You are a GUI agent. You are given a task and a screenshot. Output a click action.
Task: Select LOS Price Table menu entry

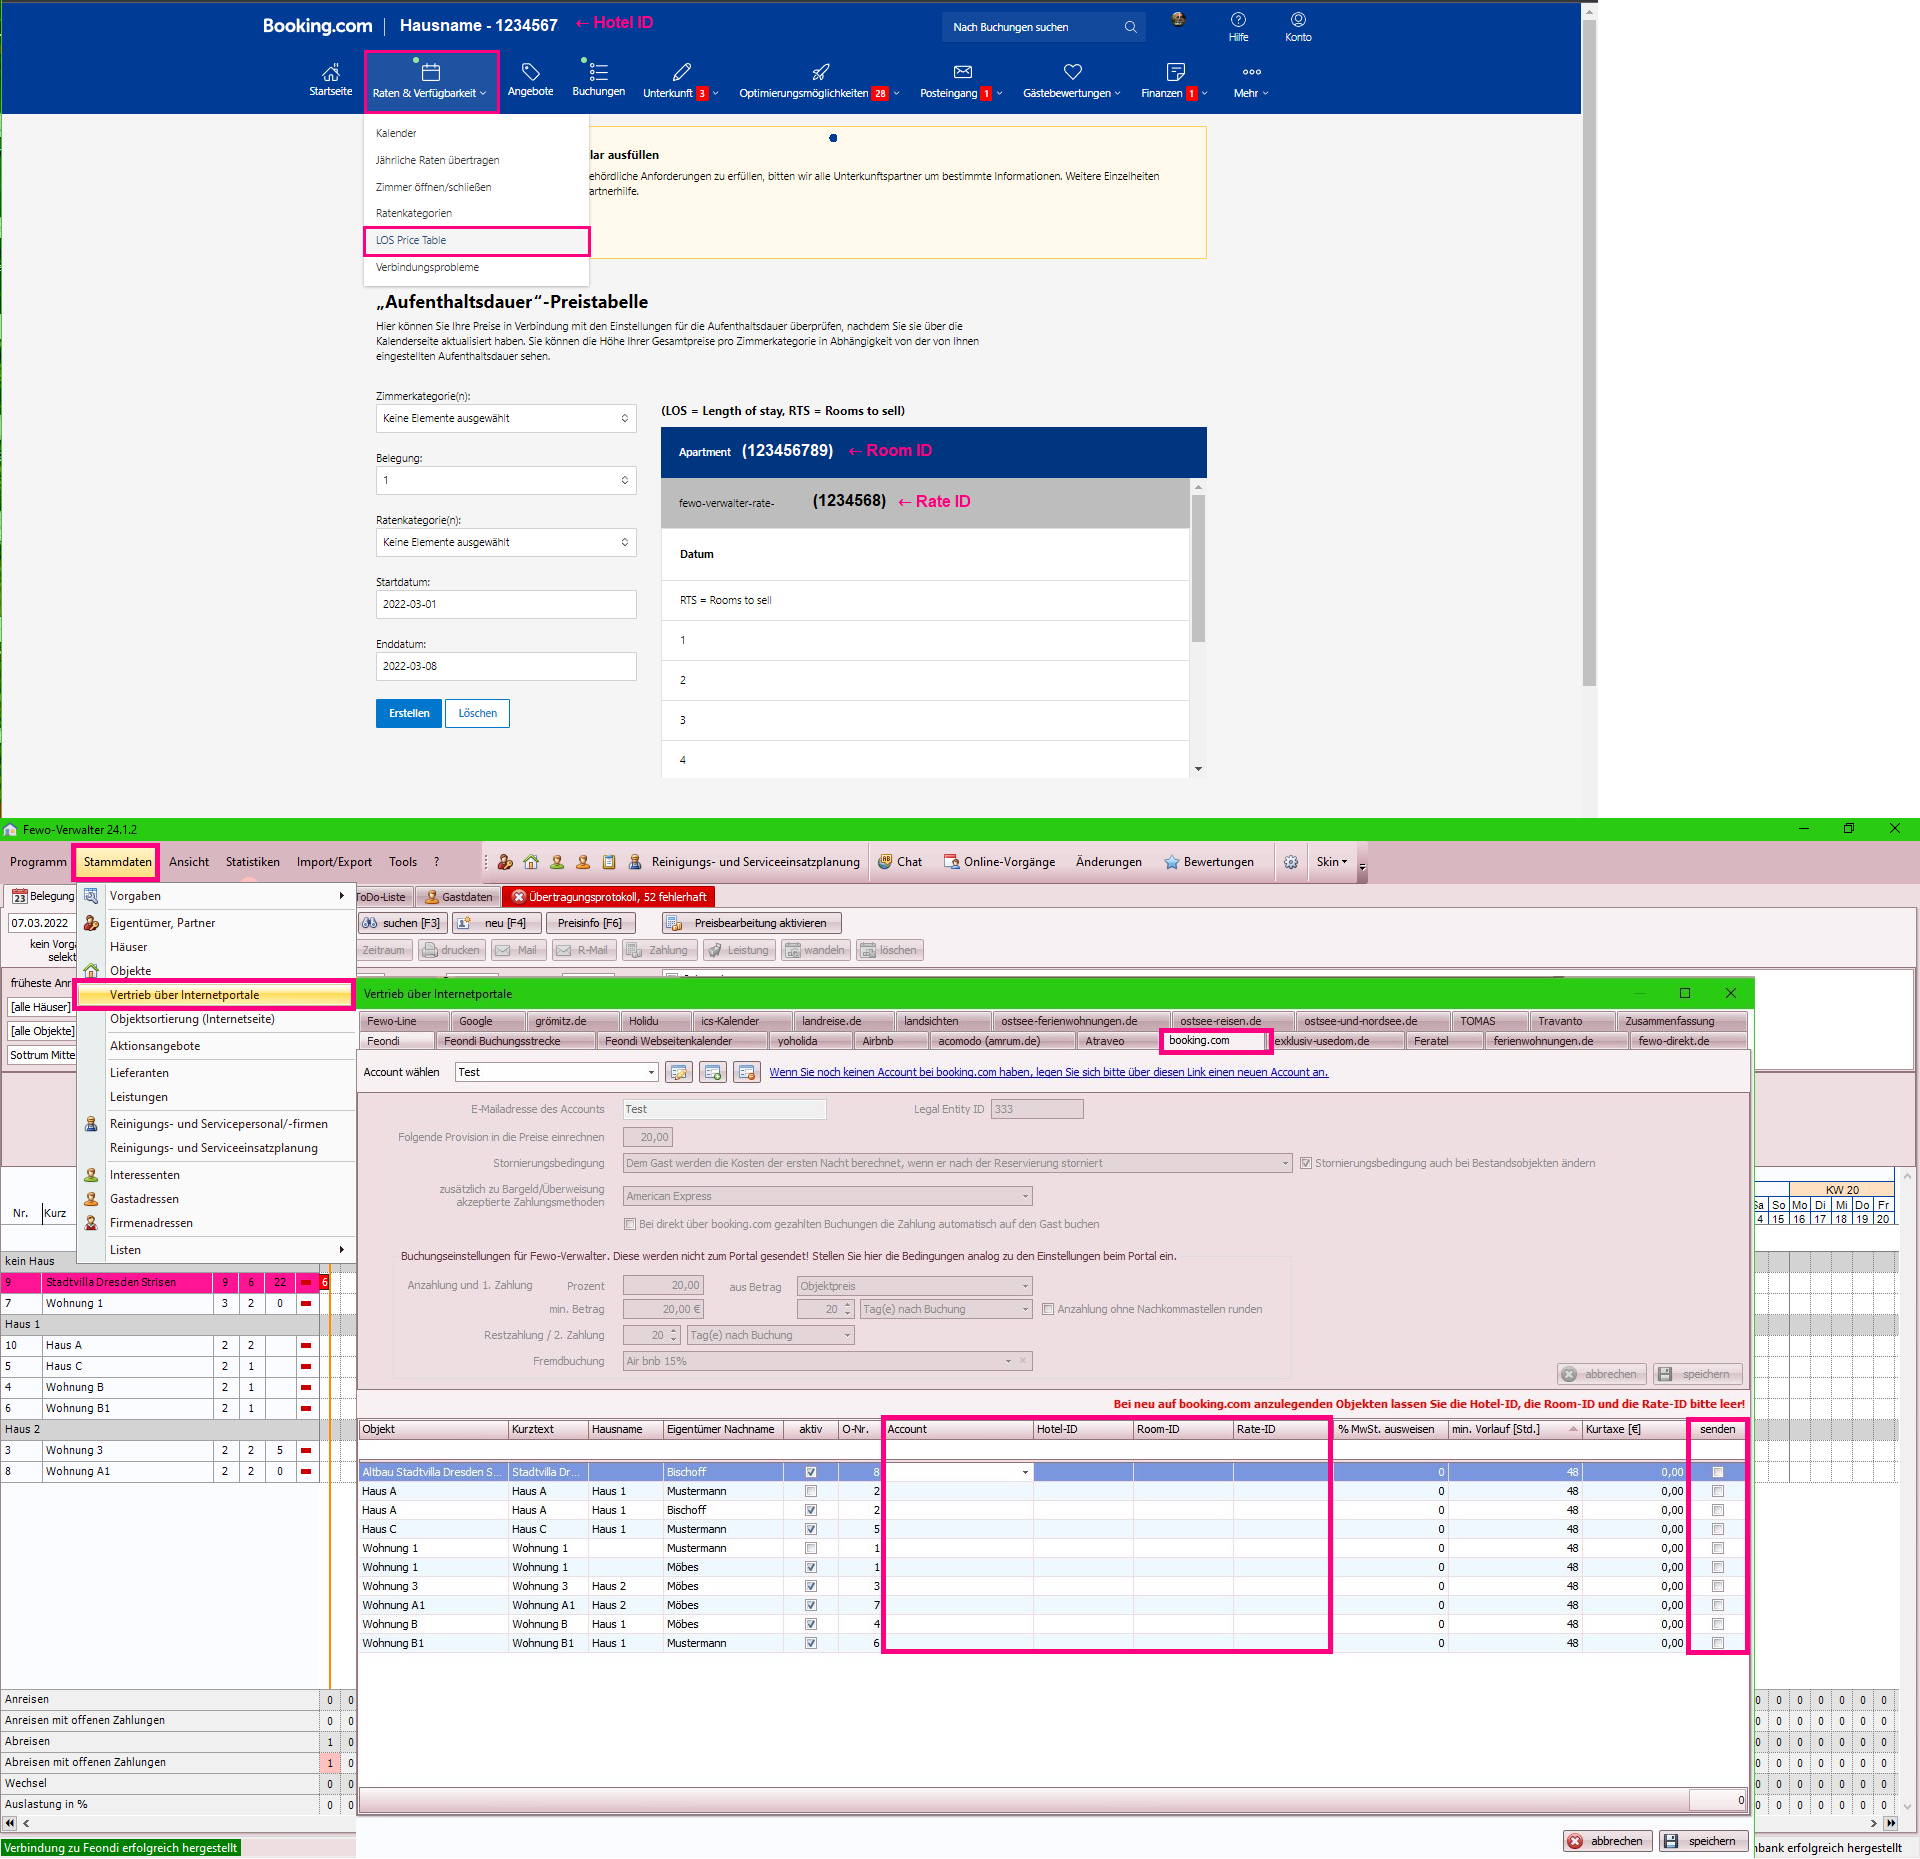pyautogui.click(x=477, y=240)
